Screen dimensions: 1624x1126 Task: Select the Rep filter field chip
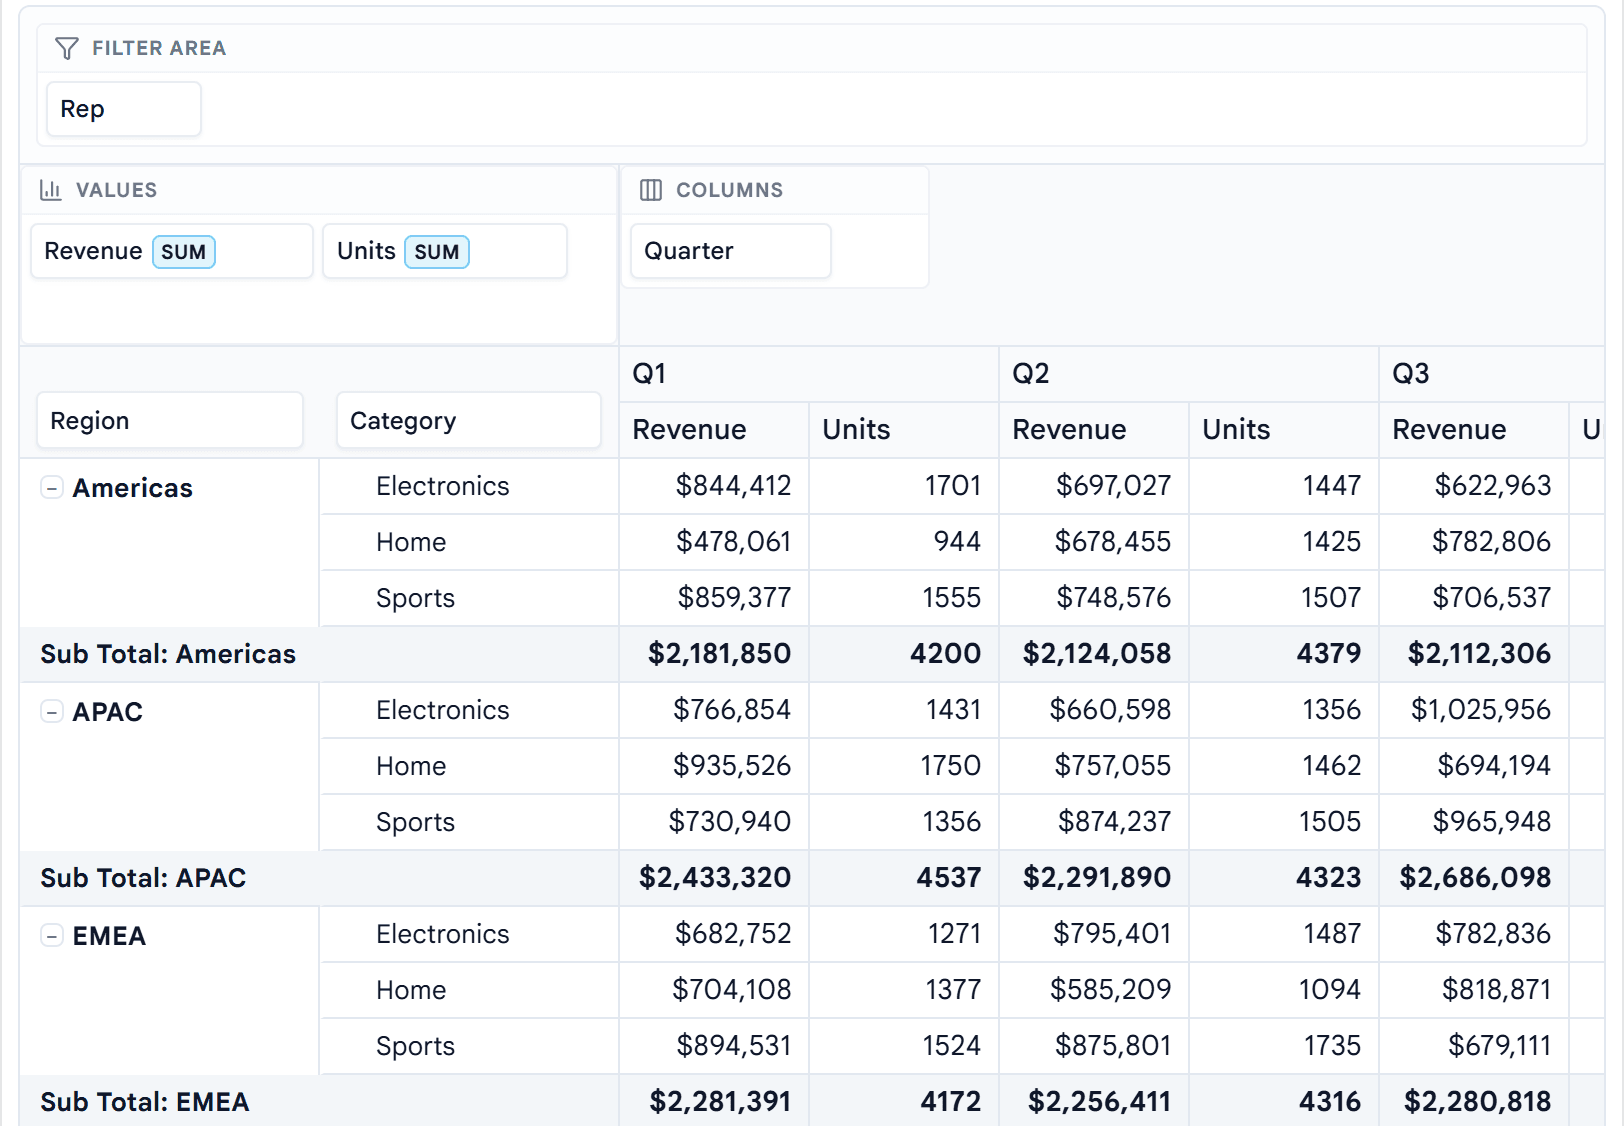[x=124, y=109]
